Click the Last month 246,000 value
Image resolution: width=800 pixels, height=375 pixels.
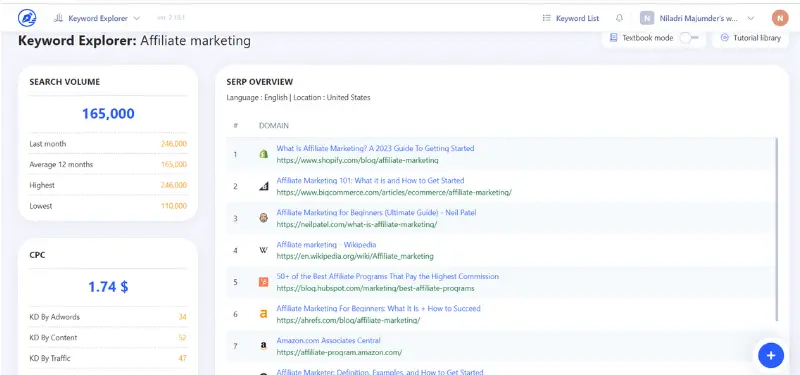click(x=173, y=144)
